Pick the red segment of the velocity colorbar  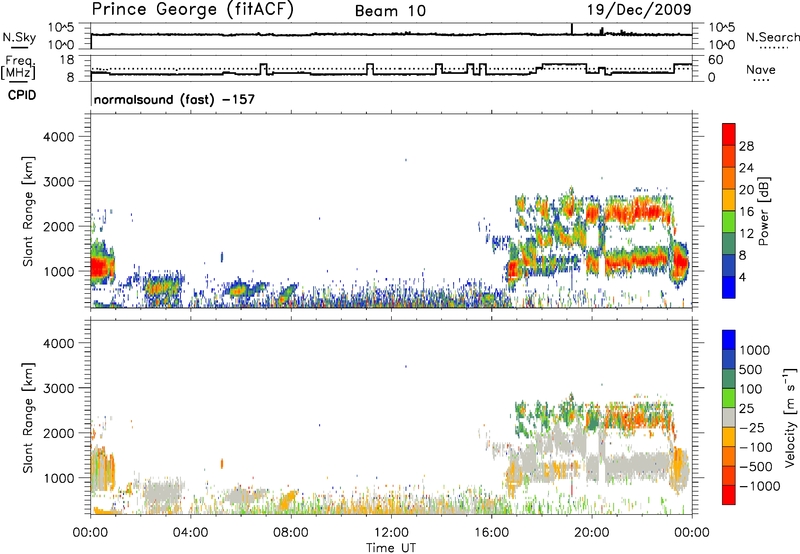pos(729,495)
